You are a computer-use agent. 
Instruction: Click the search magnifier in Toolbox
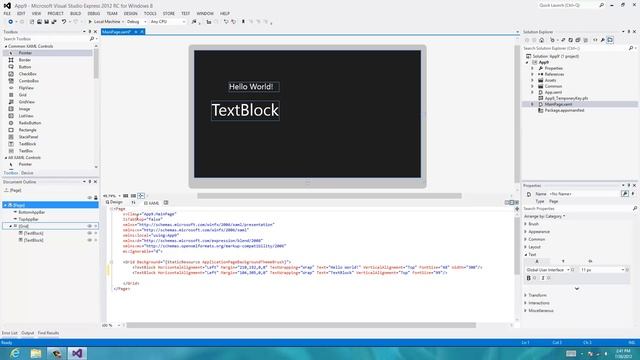click(92, 39)
